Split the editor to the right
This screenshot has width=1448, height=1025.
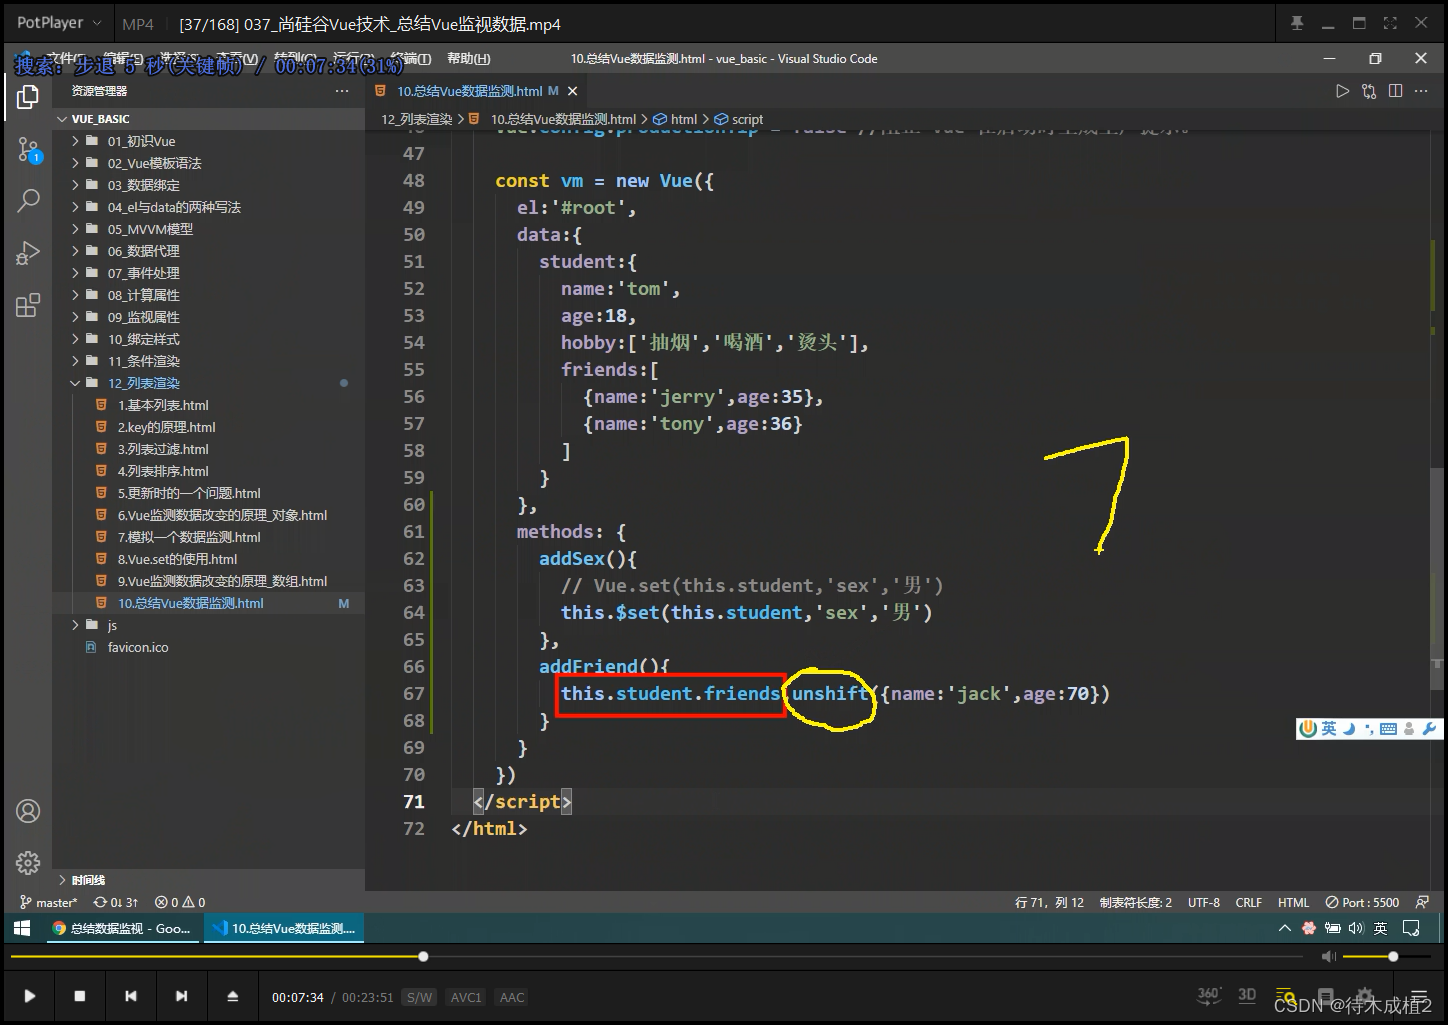[1395, 91]
